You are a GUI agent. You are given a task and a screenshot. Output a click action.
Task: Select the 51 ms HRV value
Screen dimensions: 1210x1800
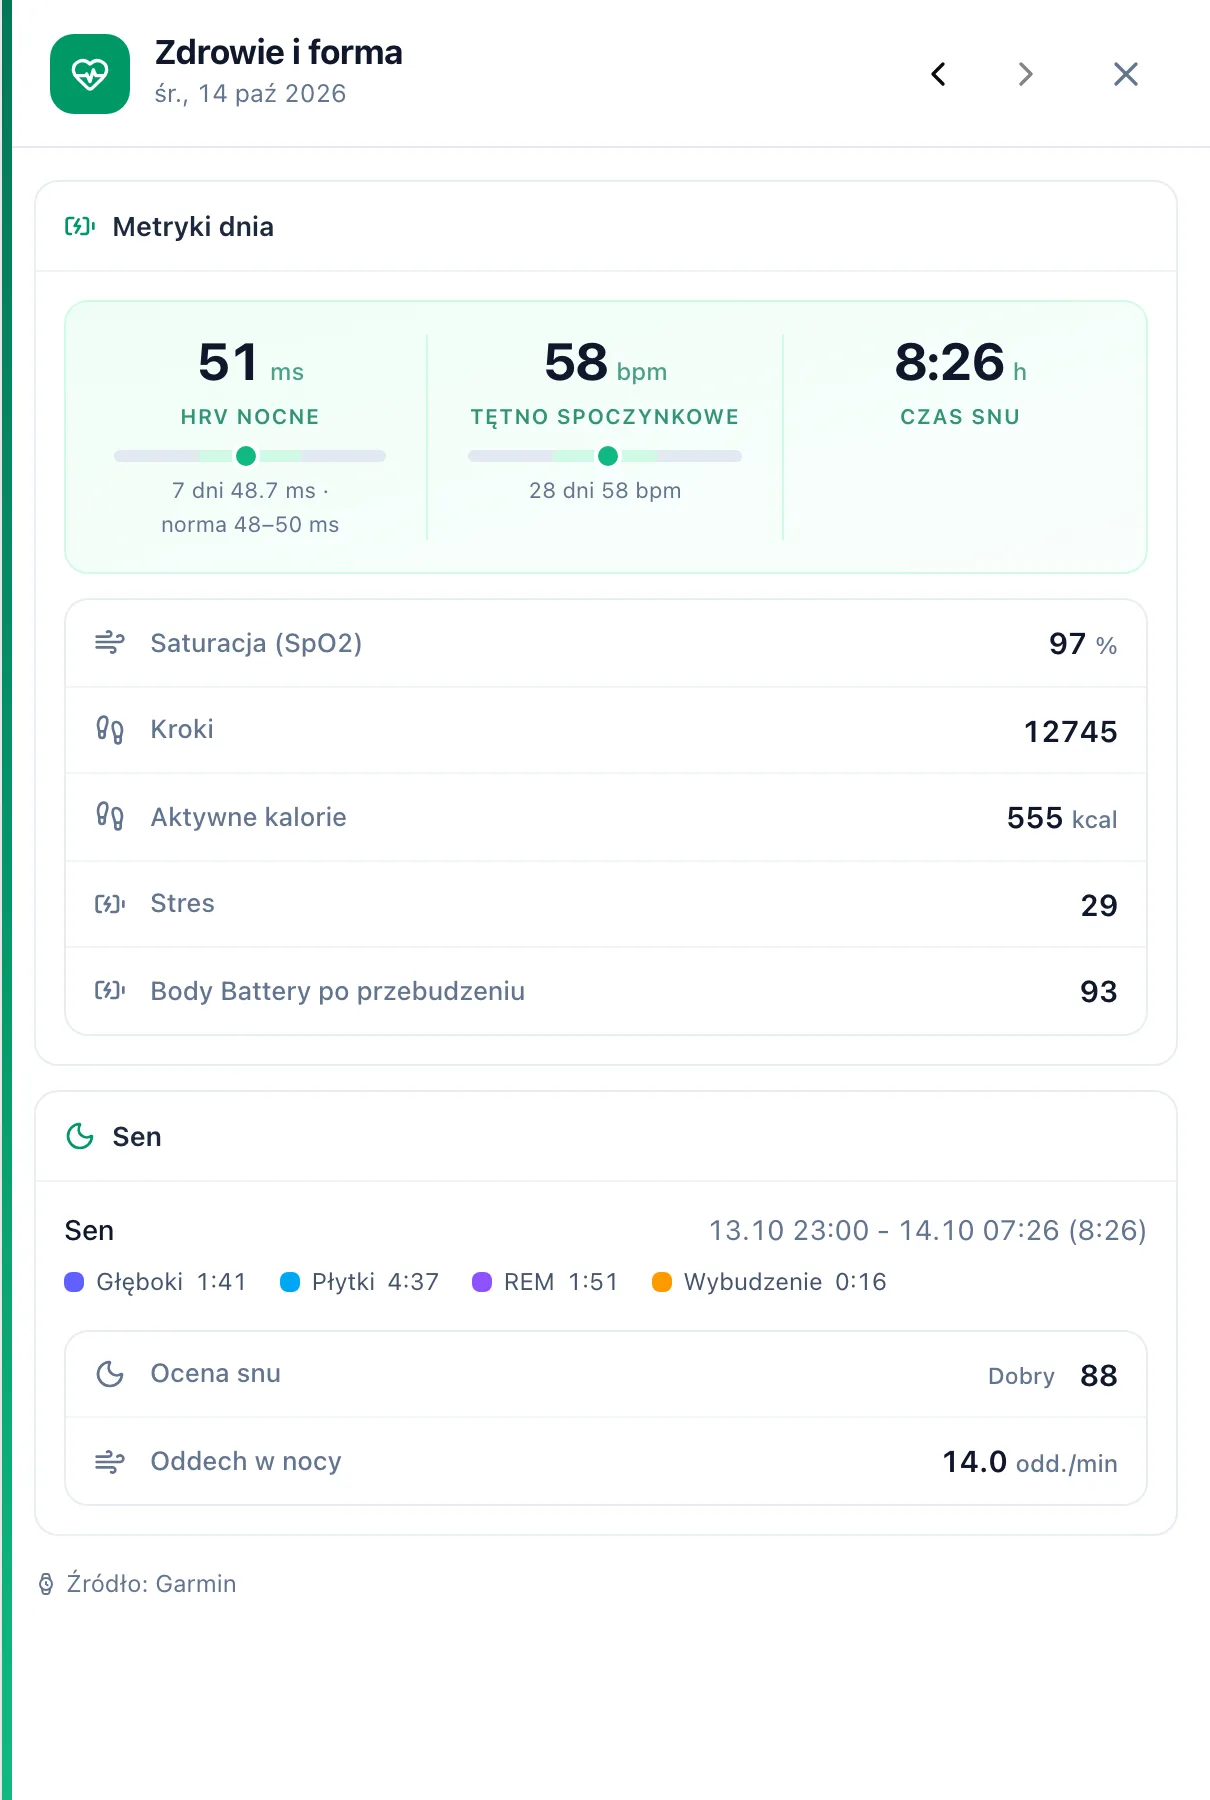(251, 362)
